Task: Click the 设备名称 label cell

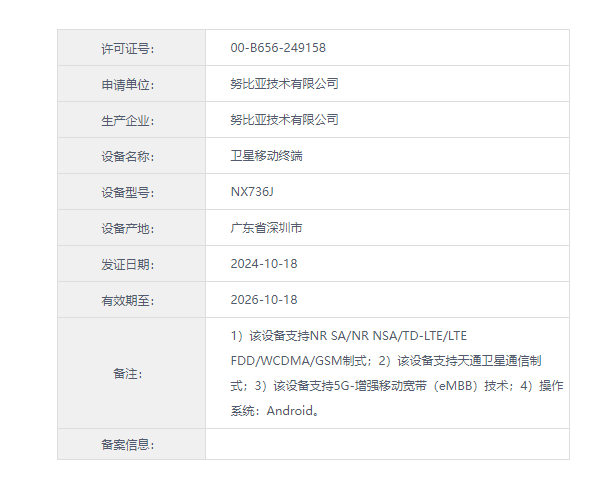Action: coord(132,156)
